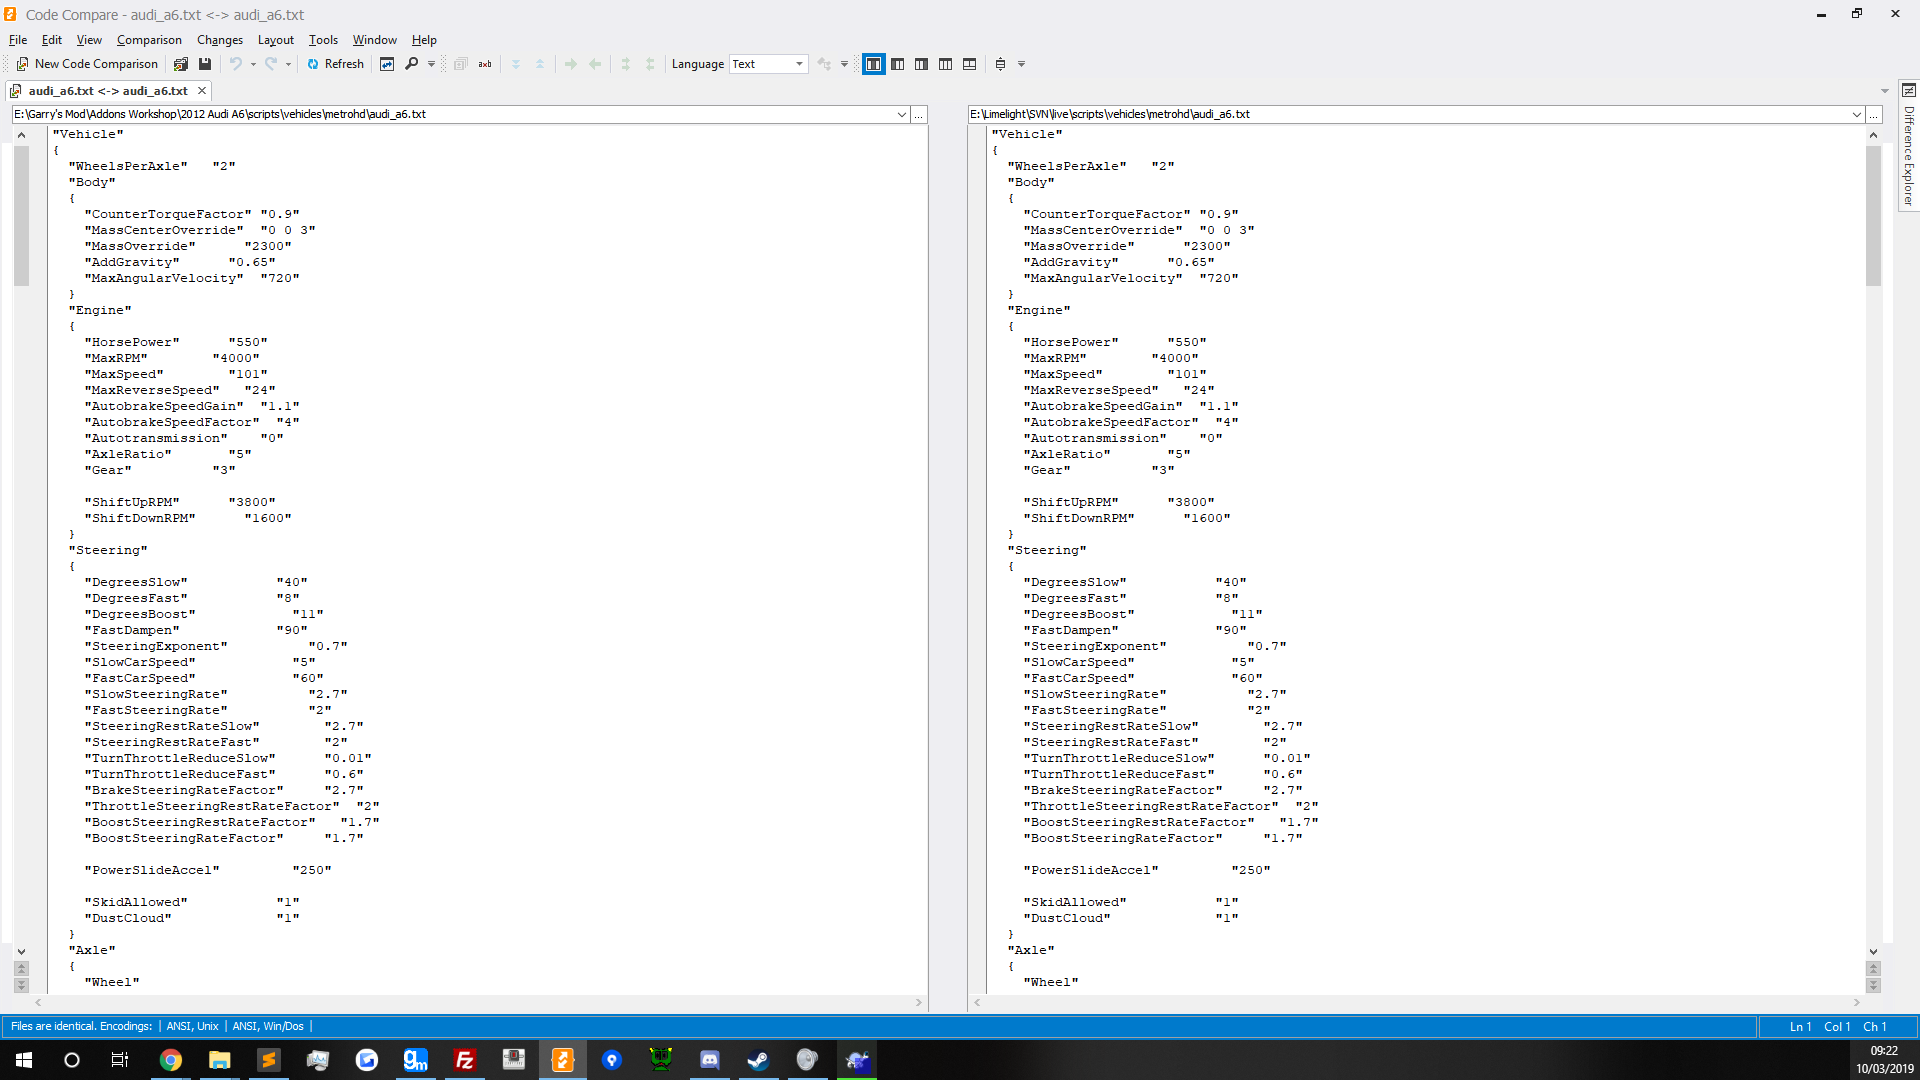Open the Changes menu
The height and width of the screenshot is (1080, 1920).
click(x=220, y=40)
